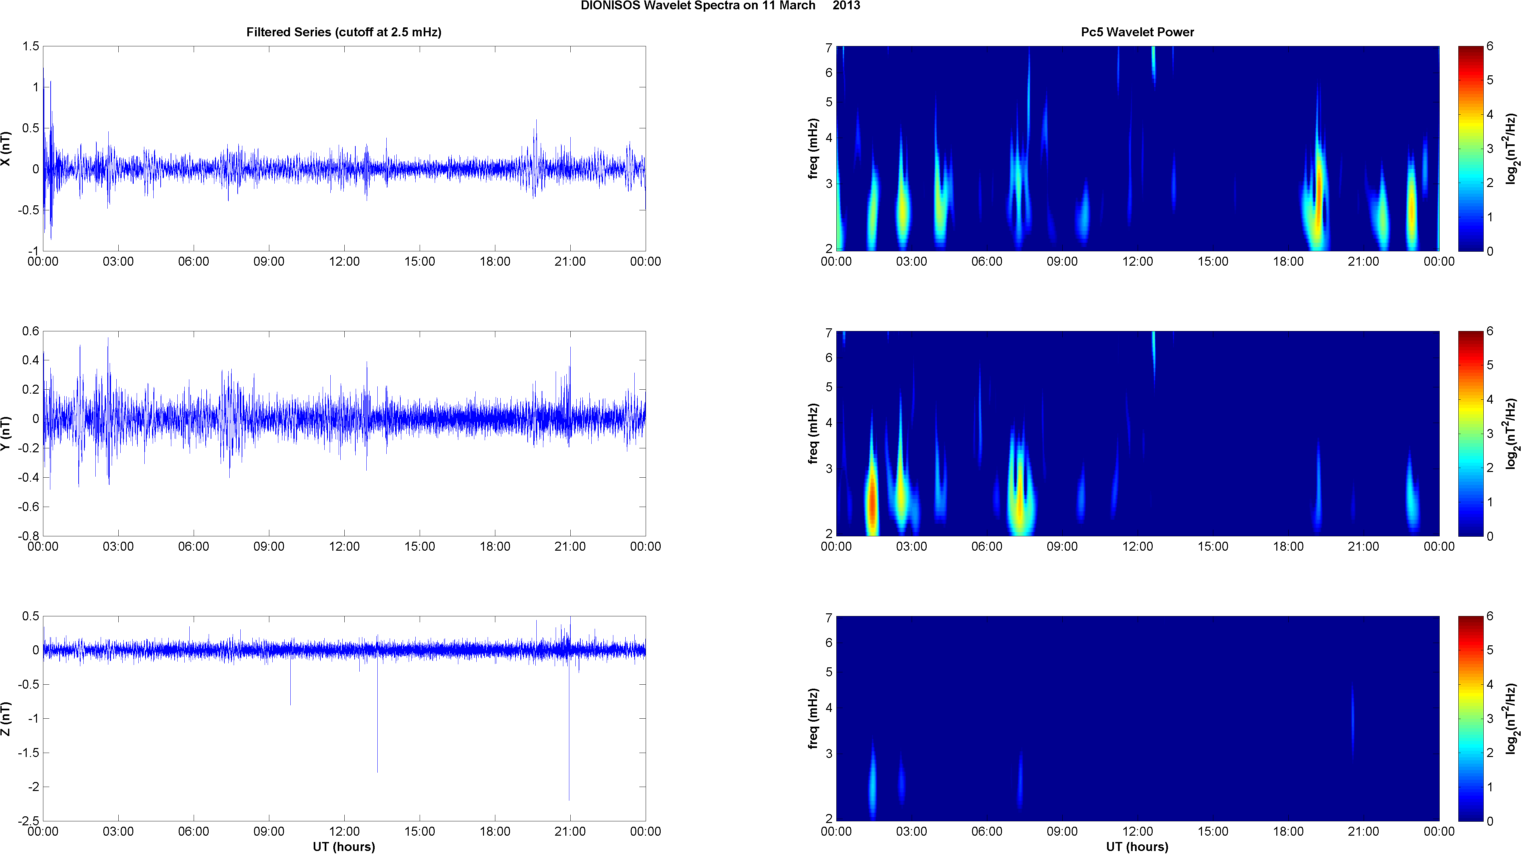Screen dimensions: 1521x854
Task: Click the -2.5 tick on Z (nT) axis
Action: click(27, 821)
